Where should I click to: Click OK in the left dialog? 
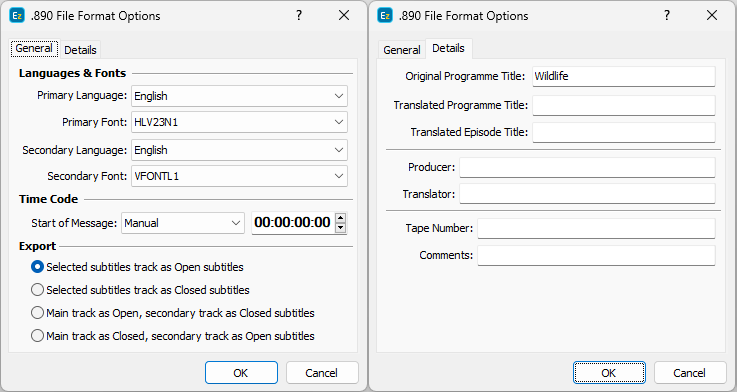click(241, 373)
